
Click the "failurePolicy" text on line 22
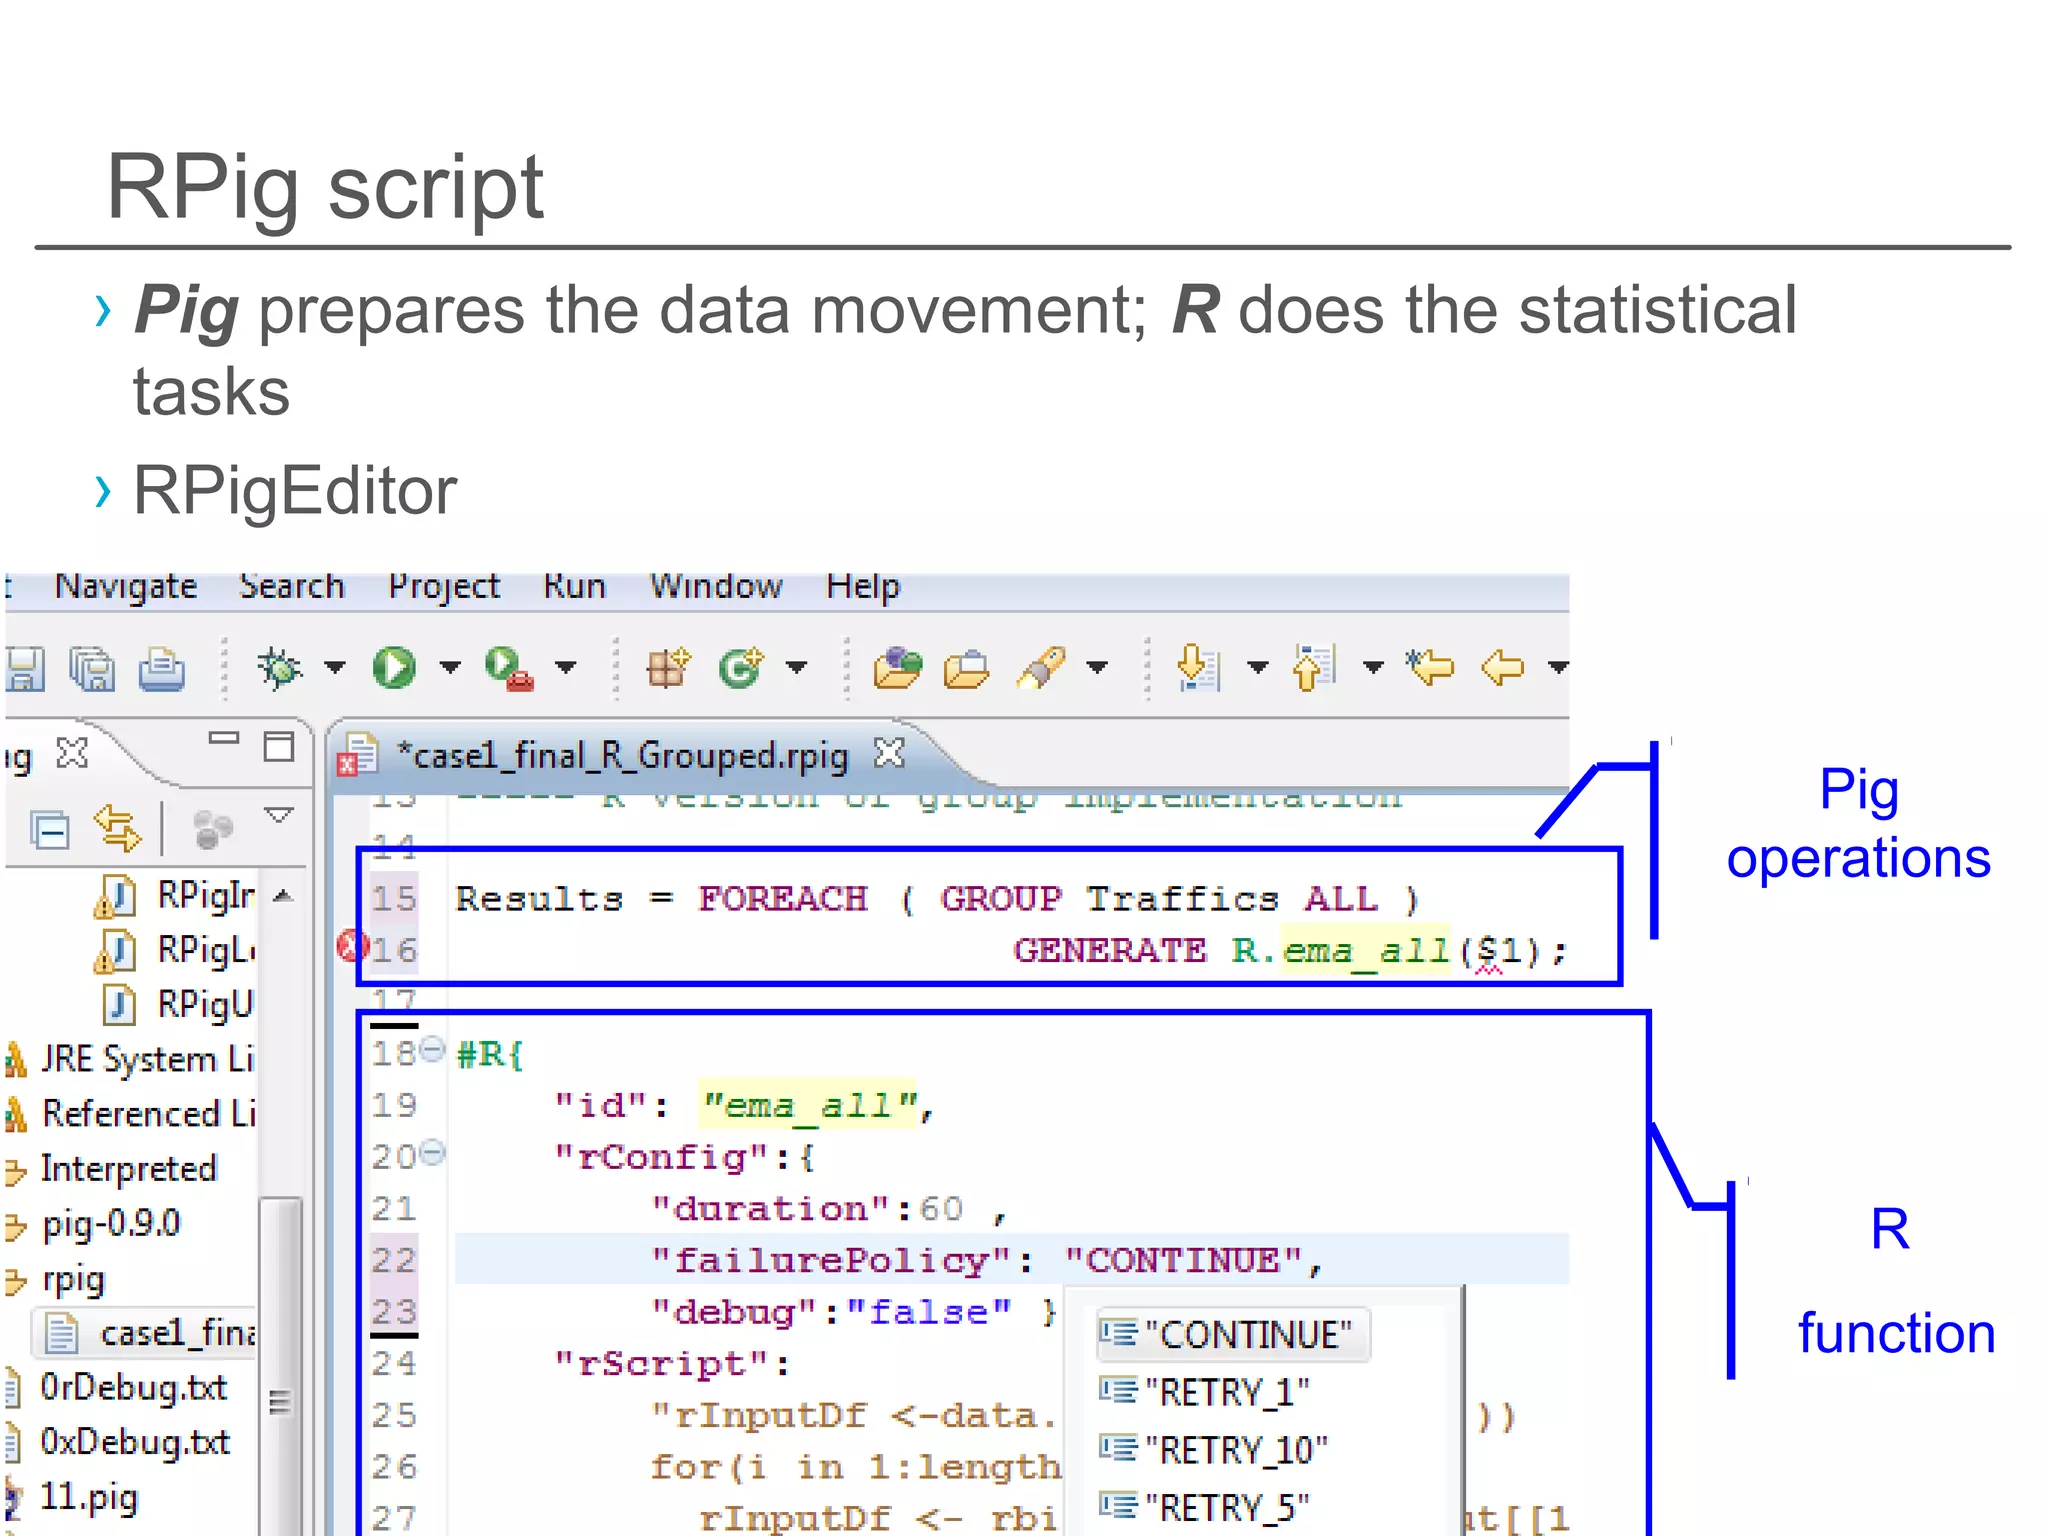tap(832, 1260)
